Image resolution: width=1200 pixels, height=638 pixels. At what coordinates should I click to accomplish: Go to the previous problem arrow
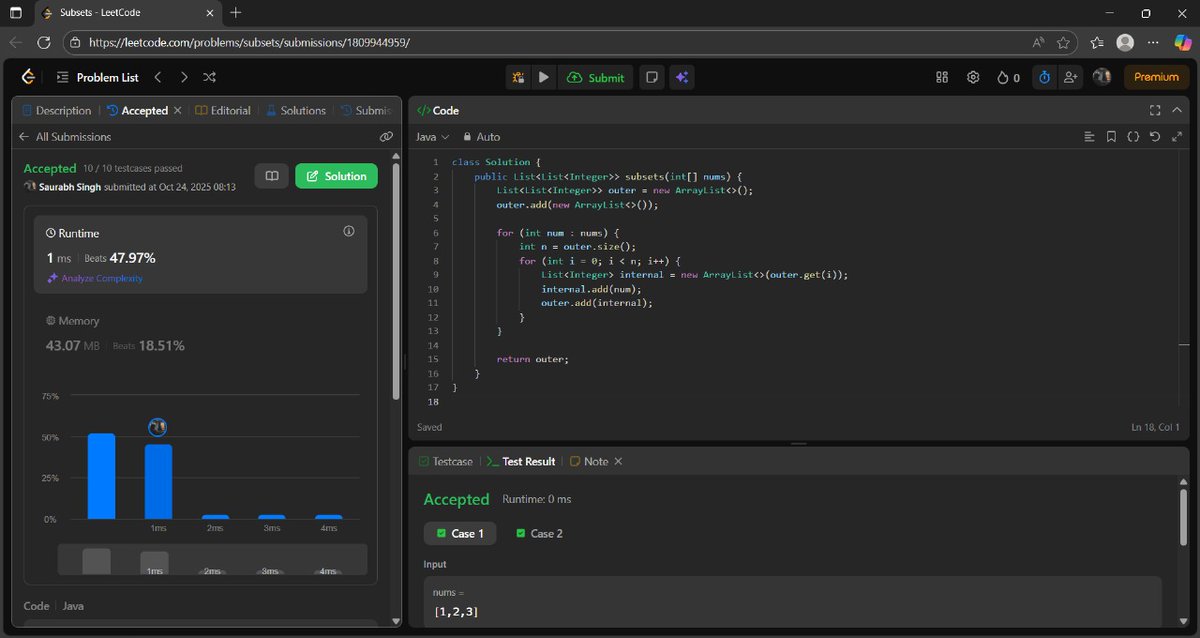point(158,77)
